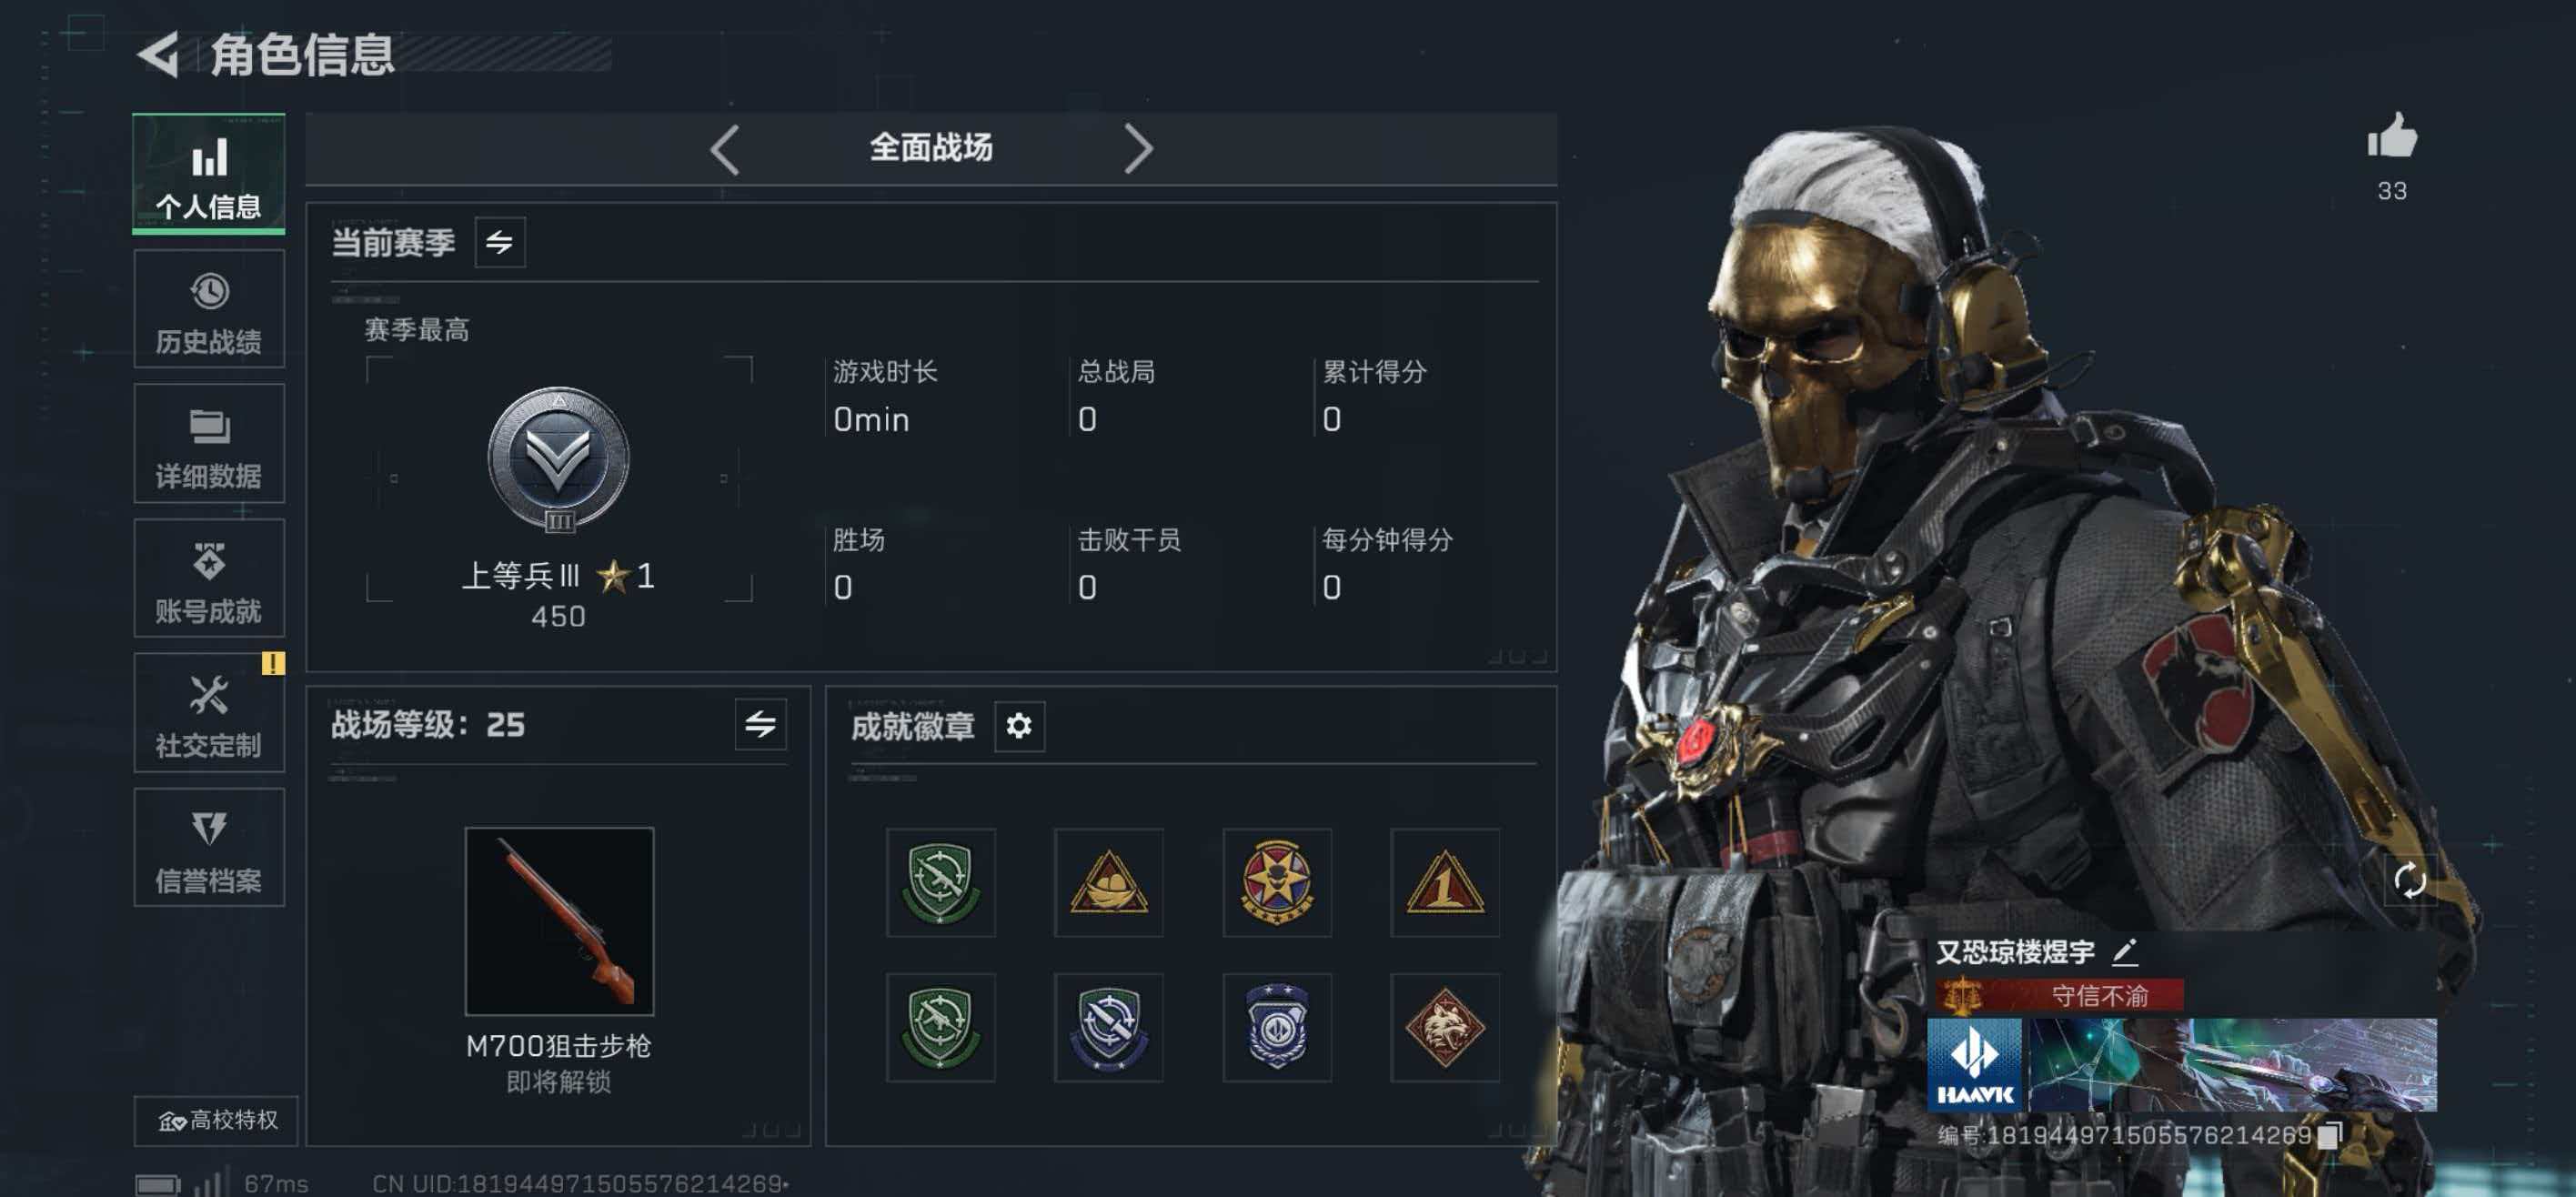This screenshot has width=2576, height=1197.
Task: Switch to previous game mode arrow
Action: pos(725,150)
